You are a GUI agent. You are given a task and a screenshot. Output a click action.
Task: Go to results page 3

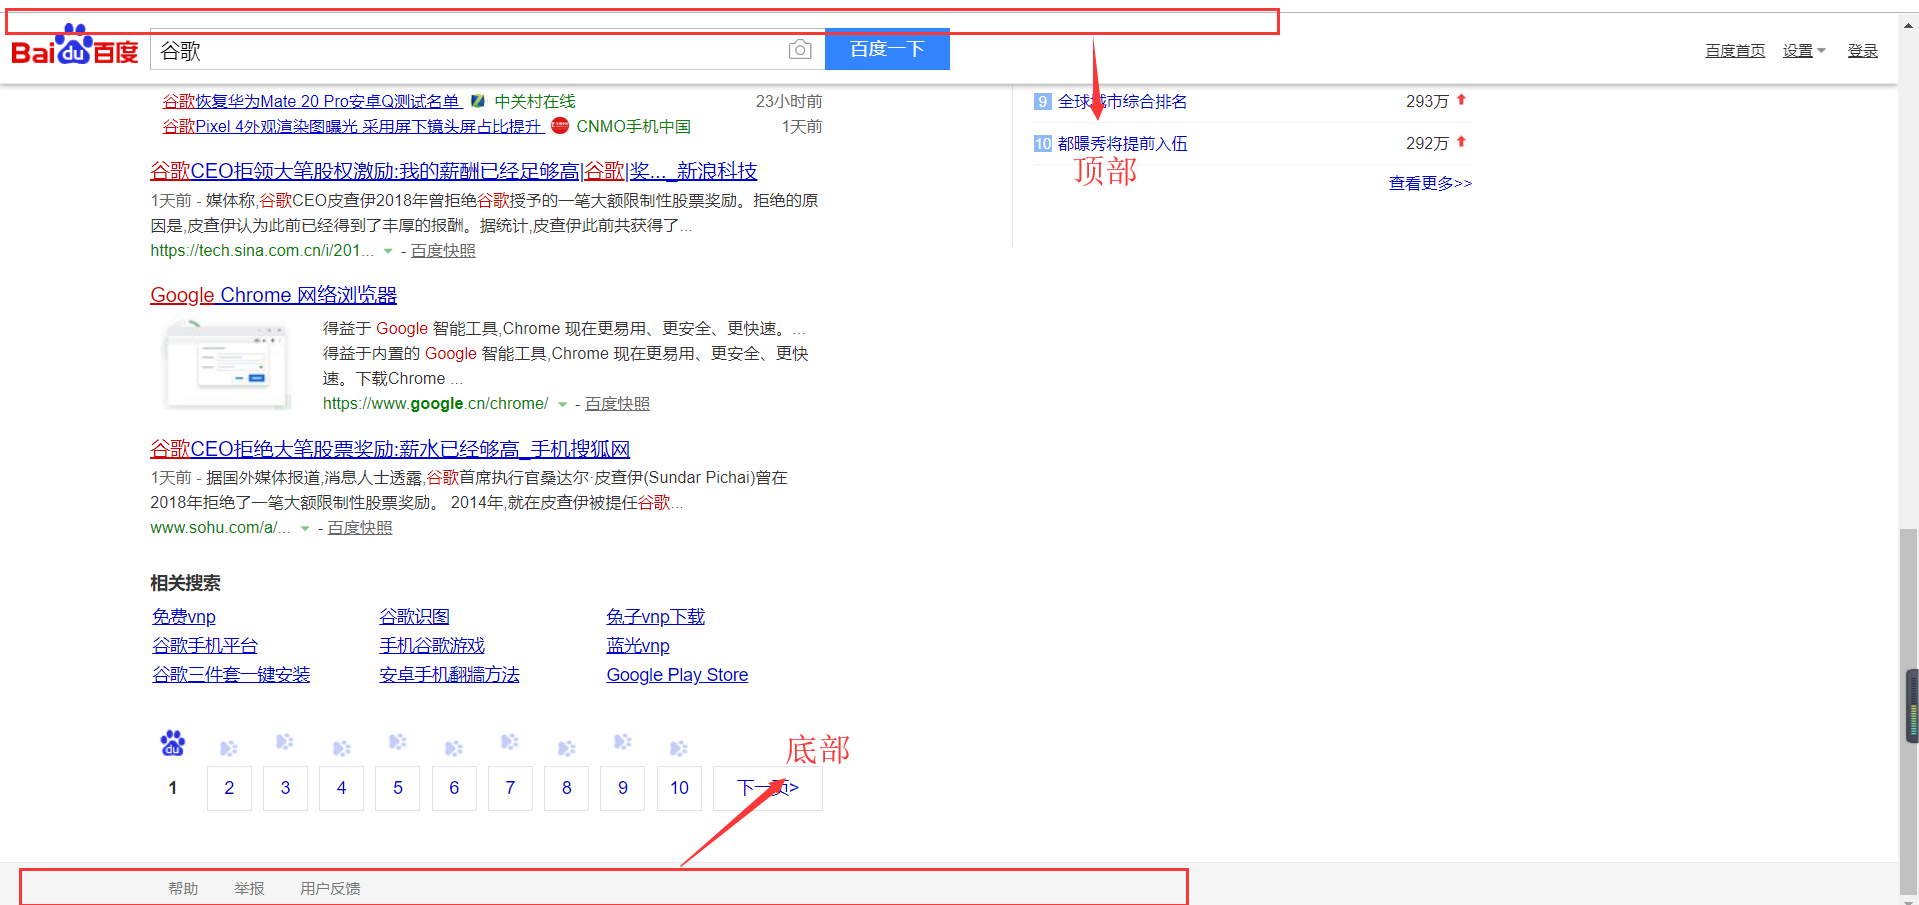[x=285, y=788]
